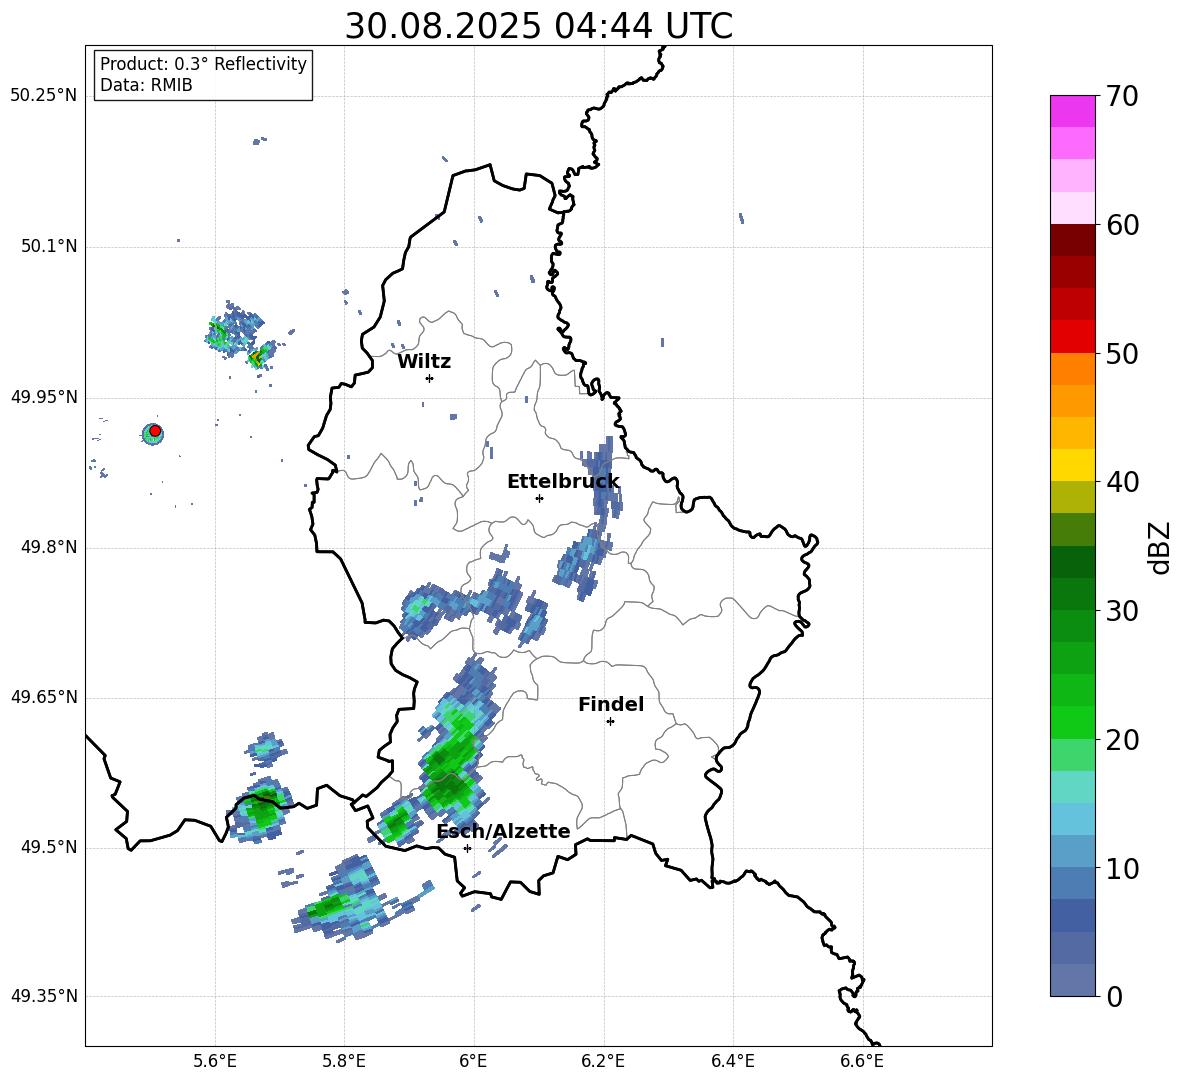
Task: Click the Wiltz city label
Action: pos(424,362)
